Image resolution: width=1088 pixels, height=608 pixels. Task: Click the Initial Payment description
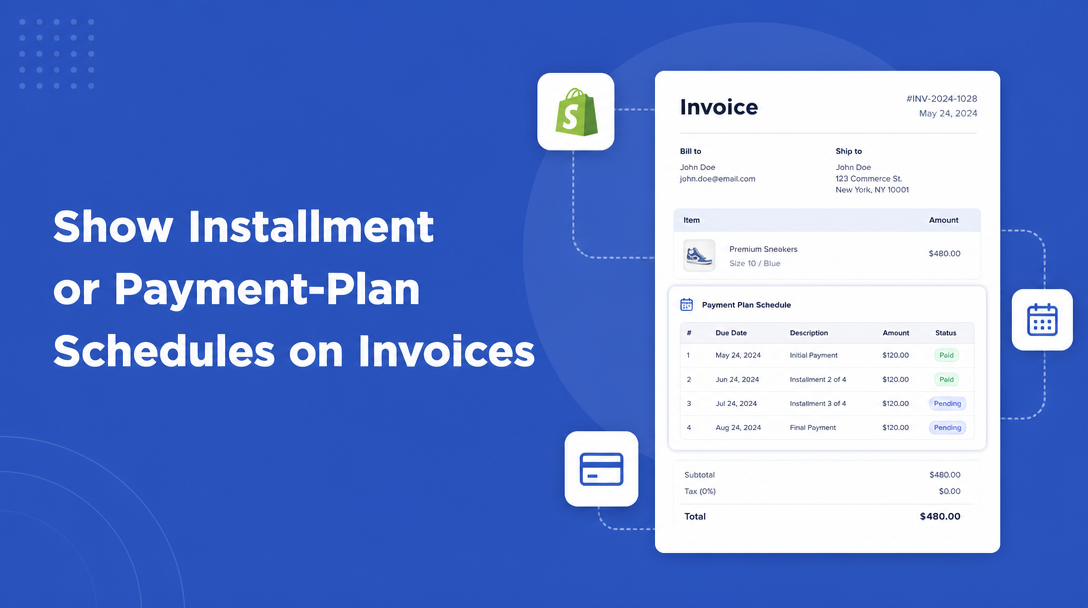(813, 355)
